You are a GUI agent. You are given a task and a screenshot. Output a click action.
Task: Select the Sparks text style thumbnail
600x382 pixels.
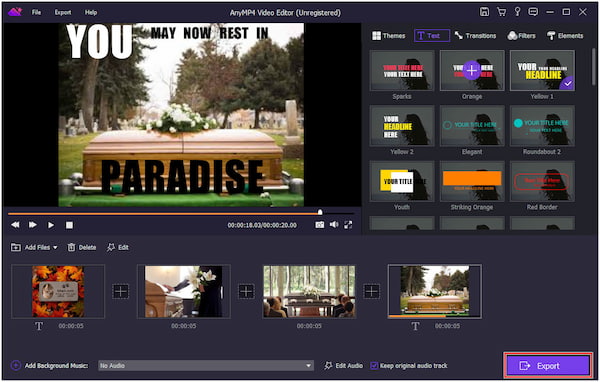click(x=402, y=71)
